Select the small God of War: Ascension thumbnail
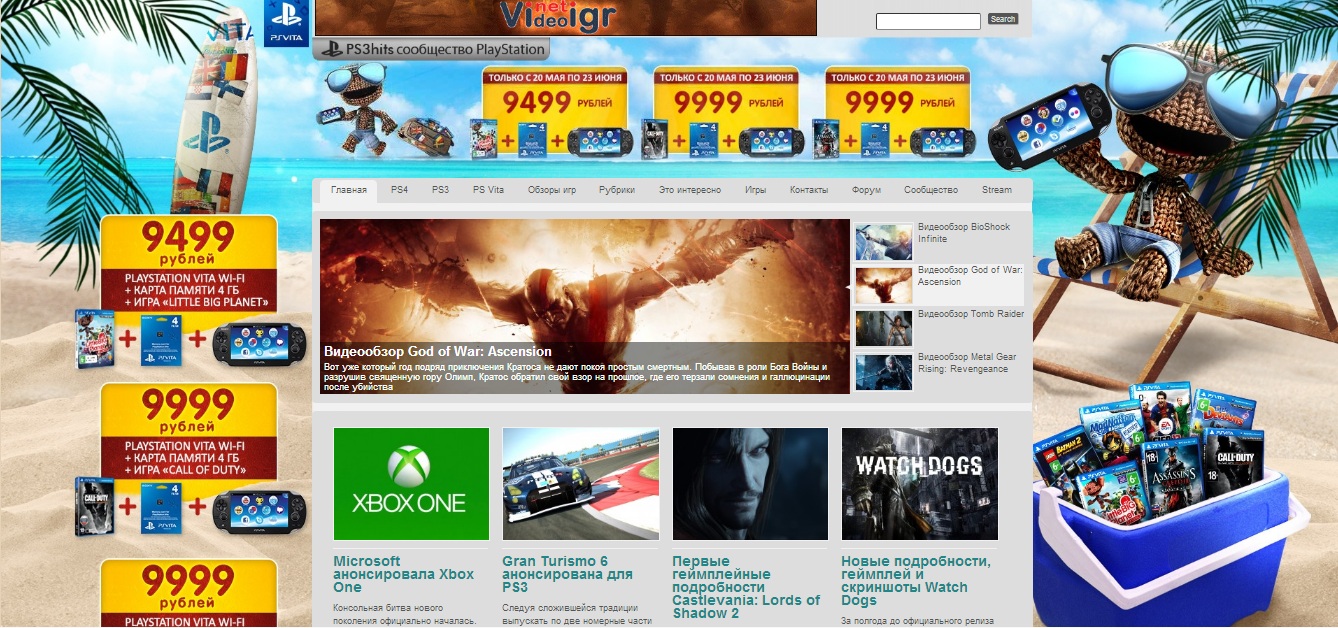The height and width of the screenshot is (628, 1338). pos(884,286)
